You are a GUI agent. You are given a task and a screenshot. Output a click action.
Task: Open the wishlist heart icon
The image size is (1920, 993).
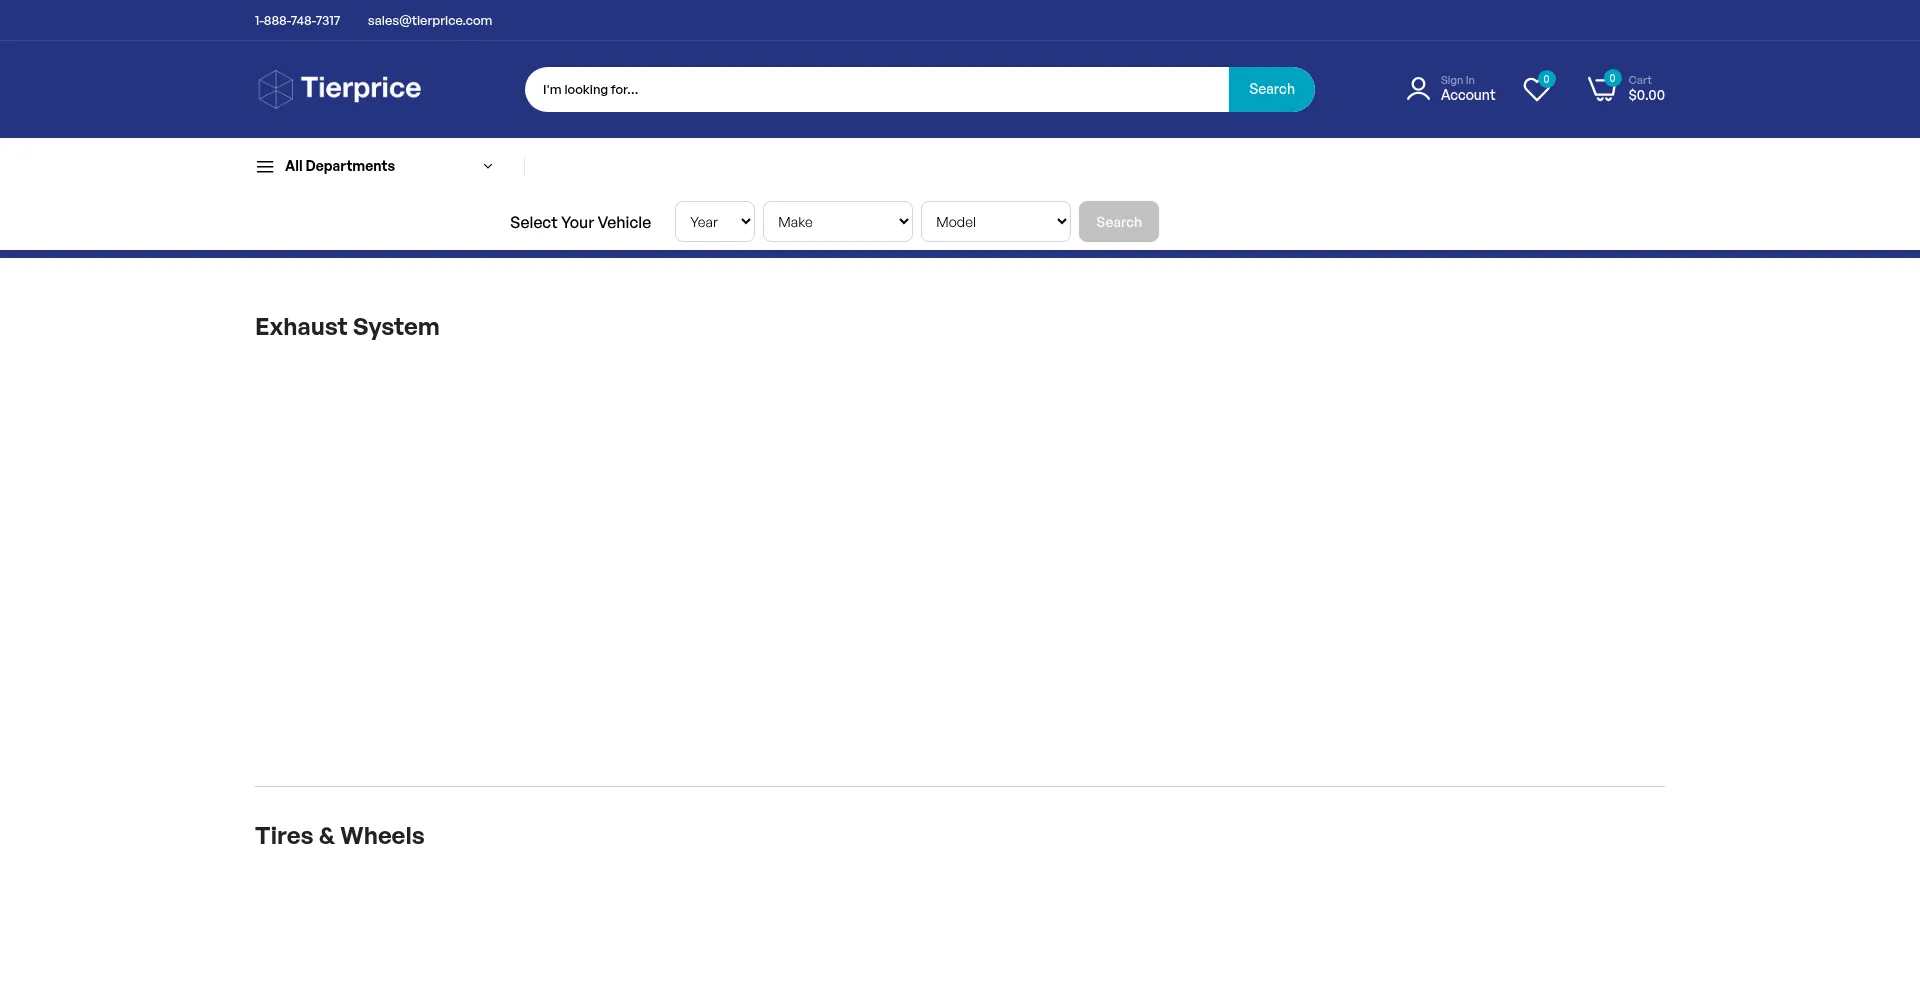1535,90
